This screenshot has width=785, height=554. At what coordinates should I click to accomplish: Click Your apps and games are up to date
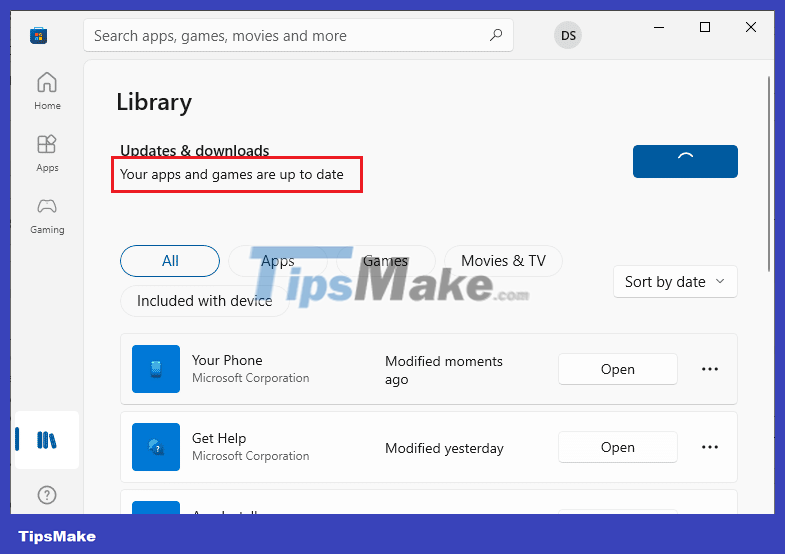232,175
